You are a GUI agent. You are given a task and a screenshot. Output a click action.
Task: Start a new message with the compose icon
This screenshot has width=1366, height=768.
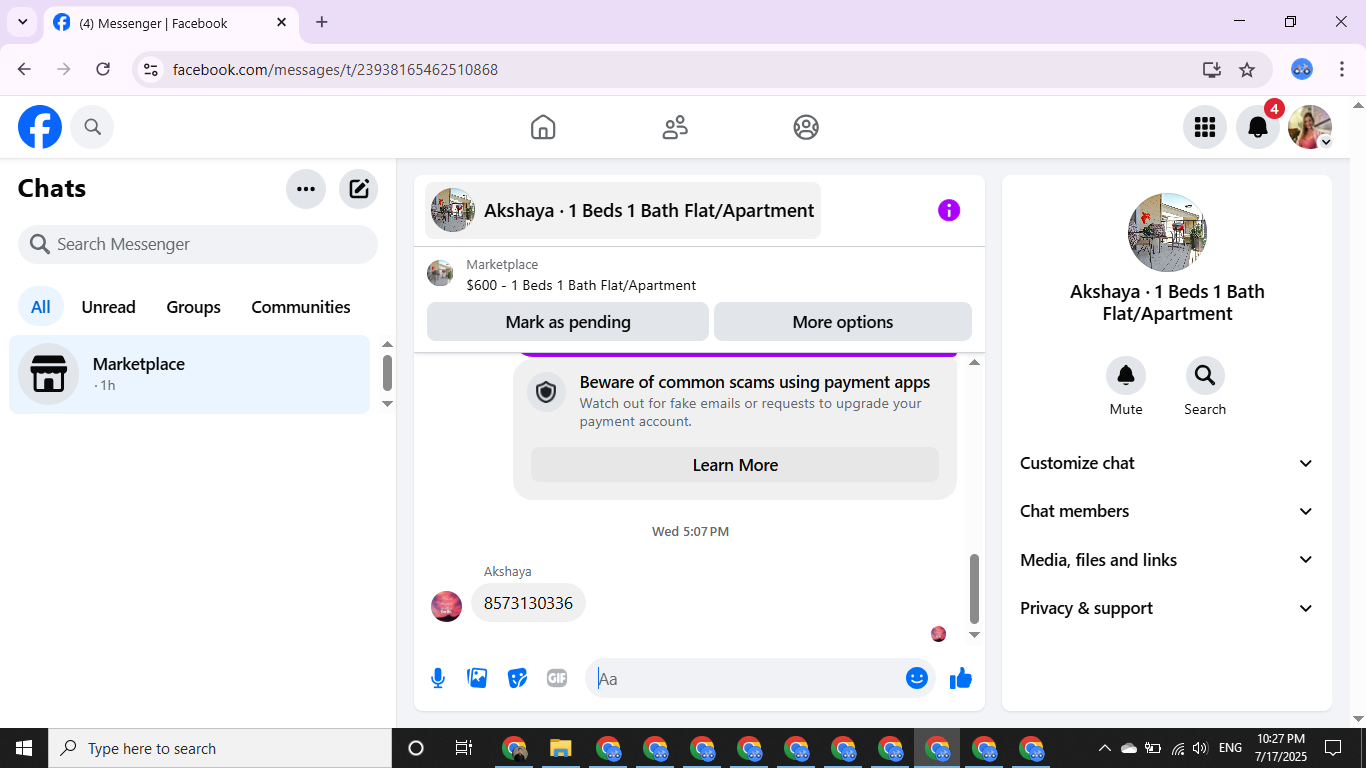(x=359, y=189)
